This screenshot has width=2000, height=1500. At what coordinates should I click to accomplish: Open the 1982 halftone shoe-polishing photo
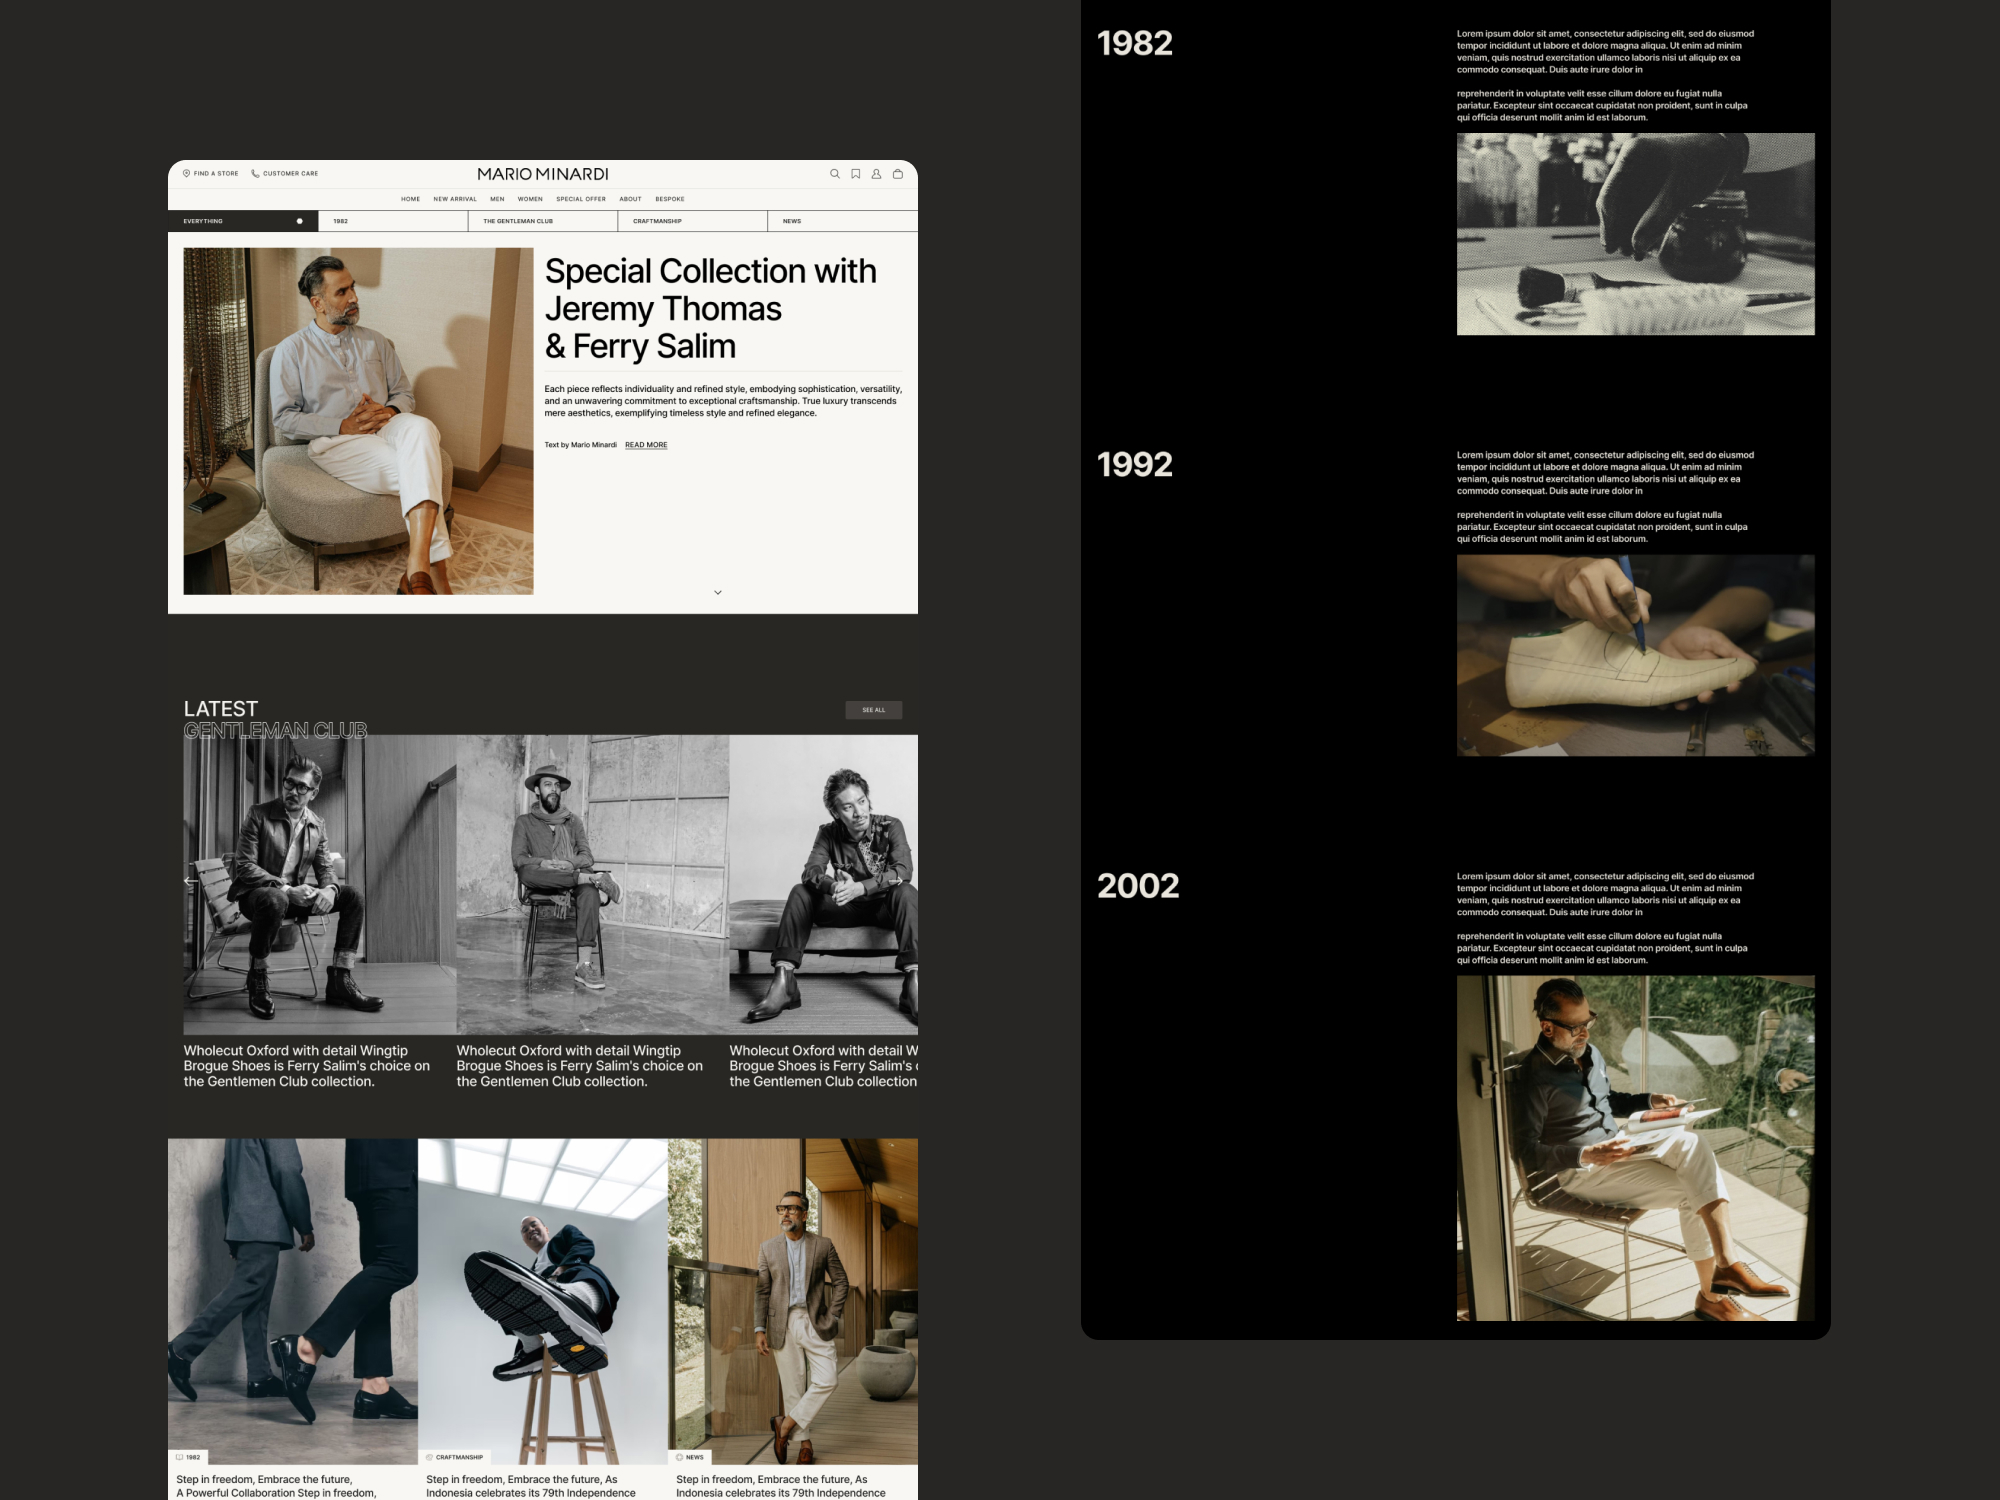click(x=1635, y=234)
